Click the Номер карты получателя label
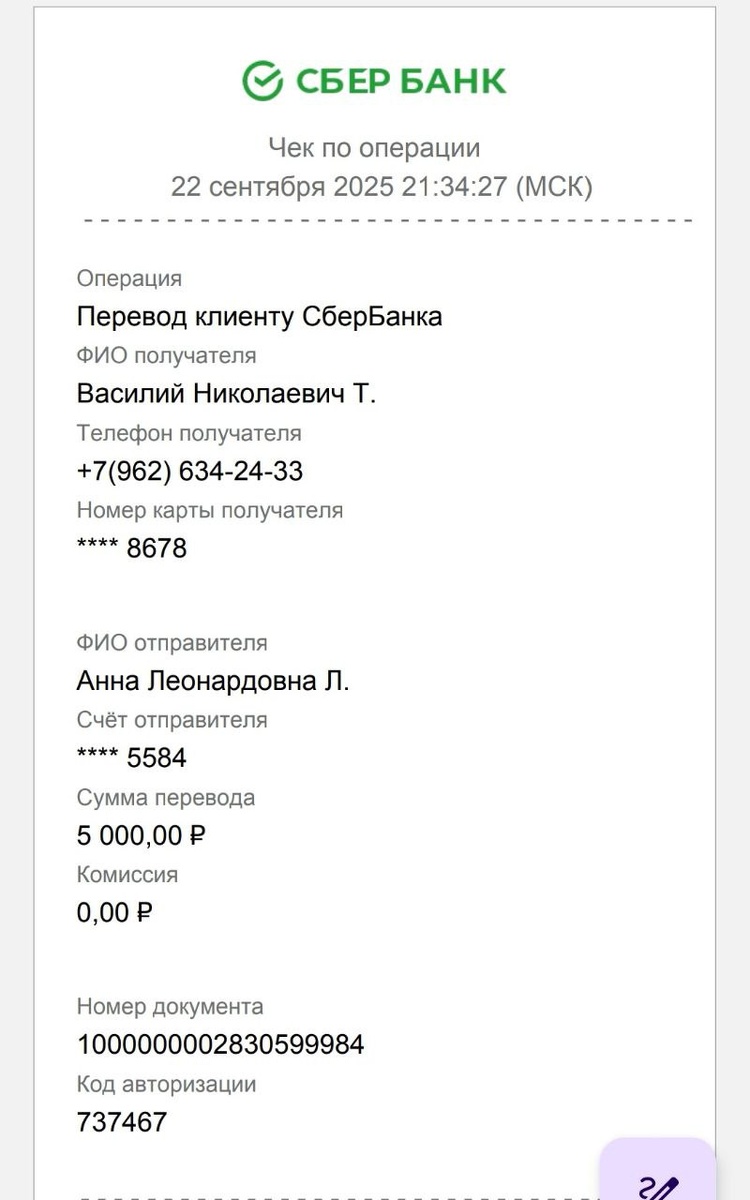The width and height of the screenshot is (750, 1200). pos(210,511)
